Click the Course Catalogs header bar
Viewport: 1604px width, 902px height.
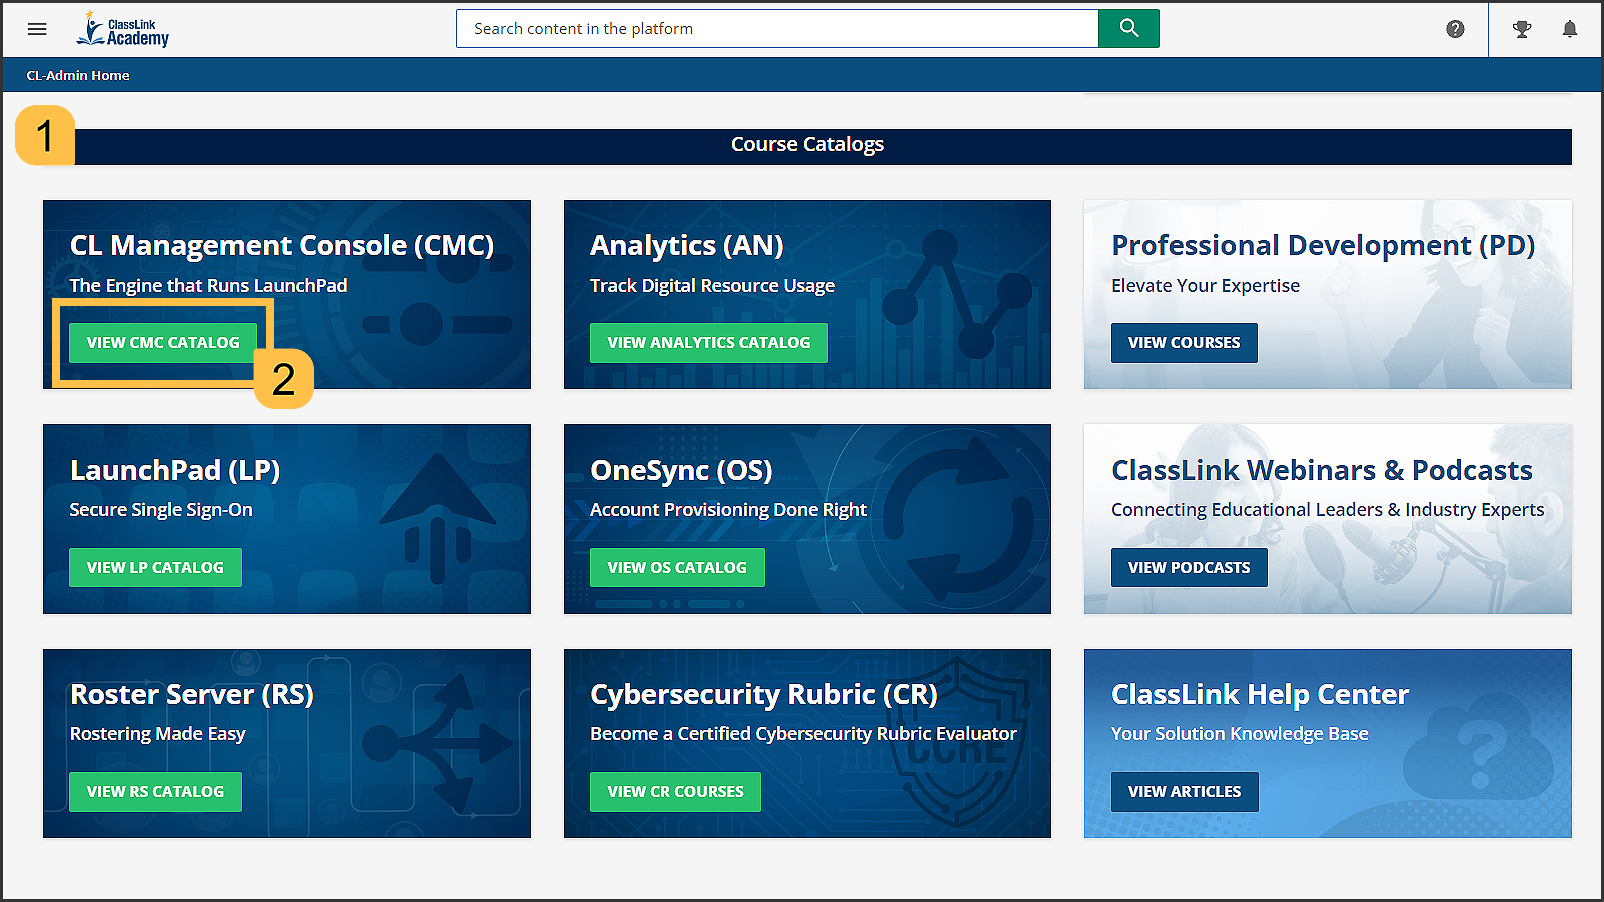coord(807,145)
